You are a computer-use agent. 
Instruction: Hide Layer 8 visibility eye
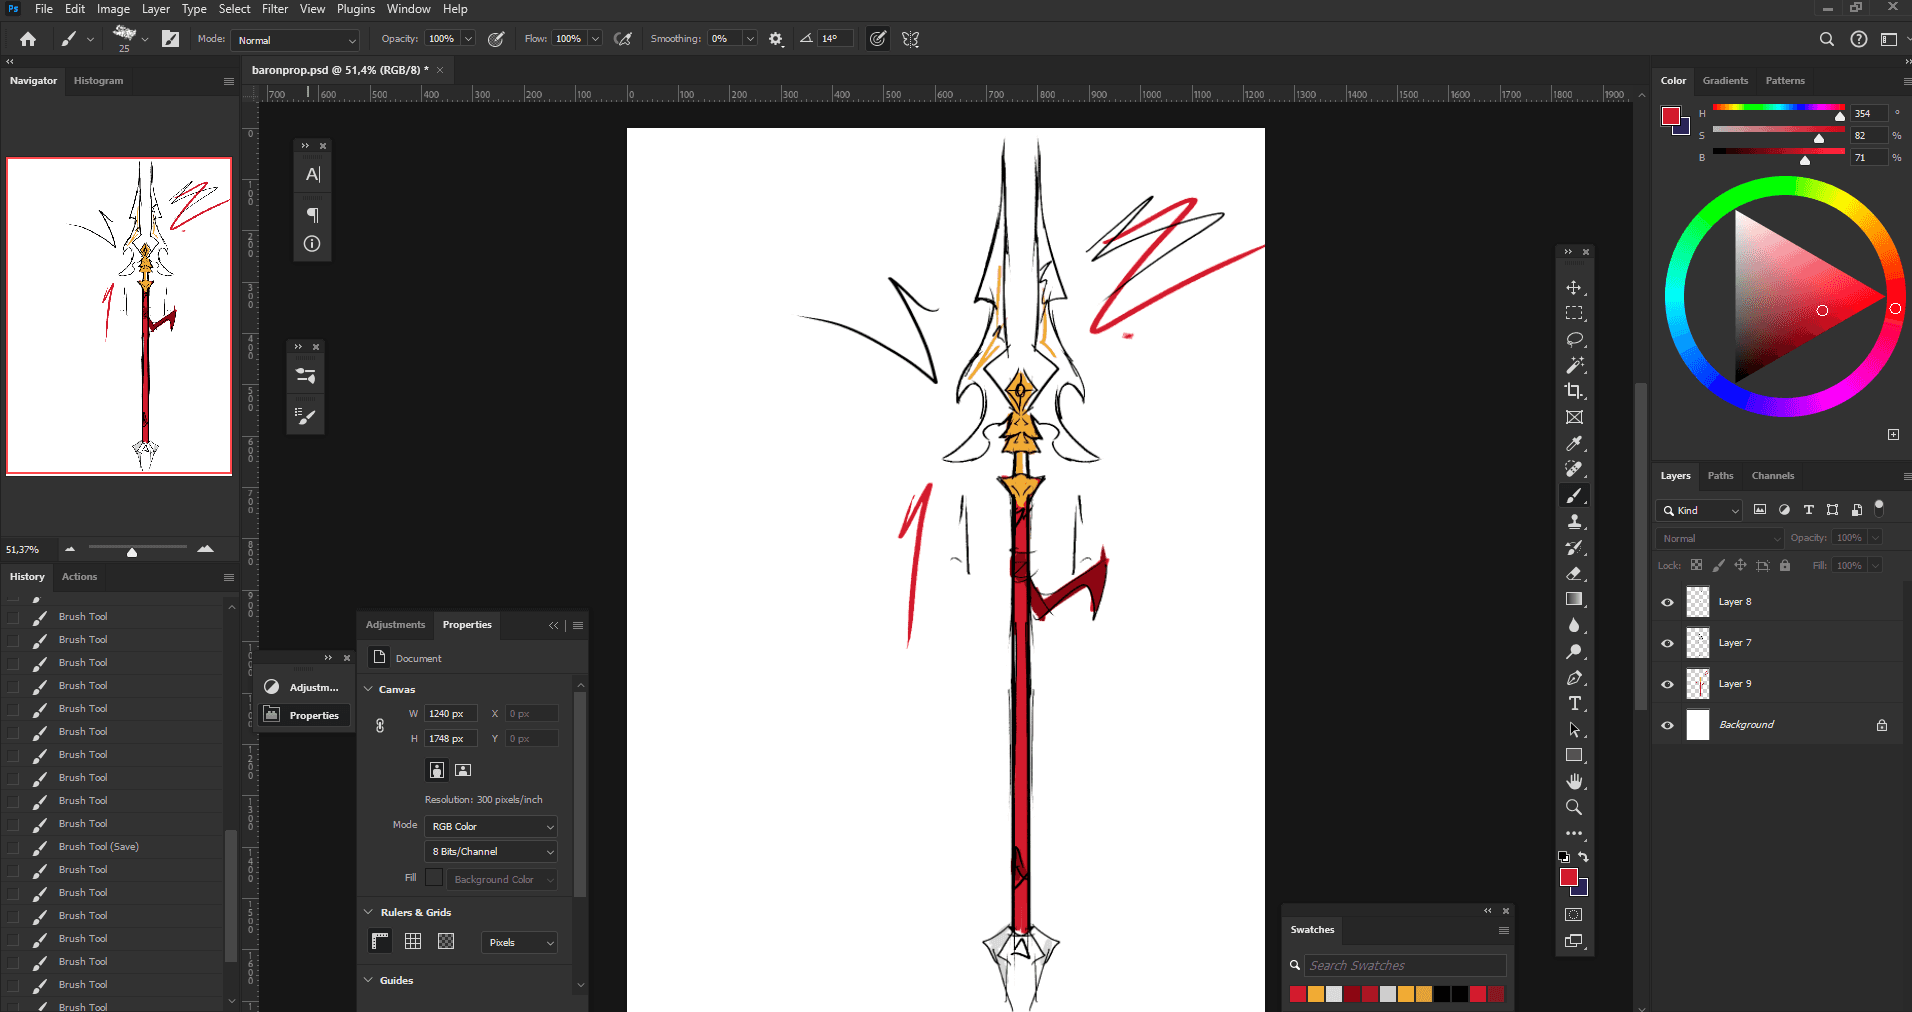(x=1667, y=602)
